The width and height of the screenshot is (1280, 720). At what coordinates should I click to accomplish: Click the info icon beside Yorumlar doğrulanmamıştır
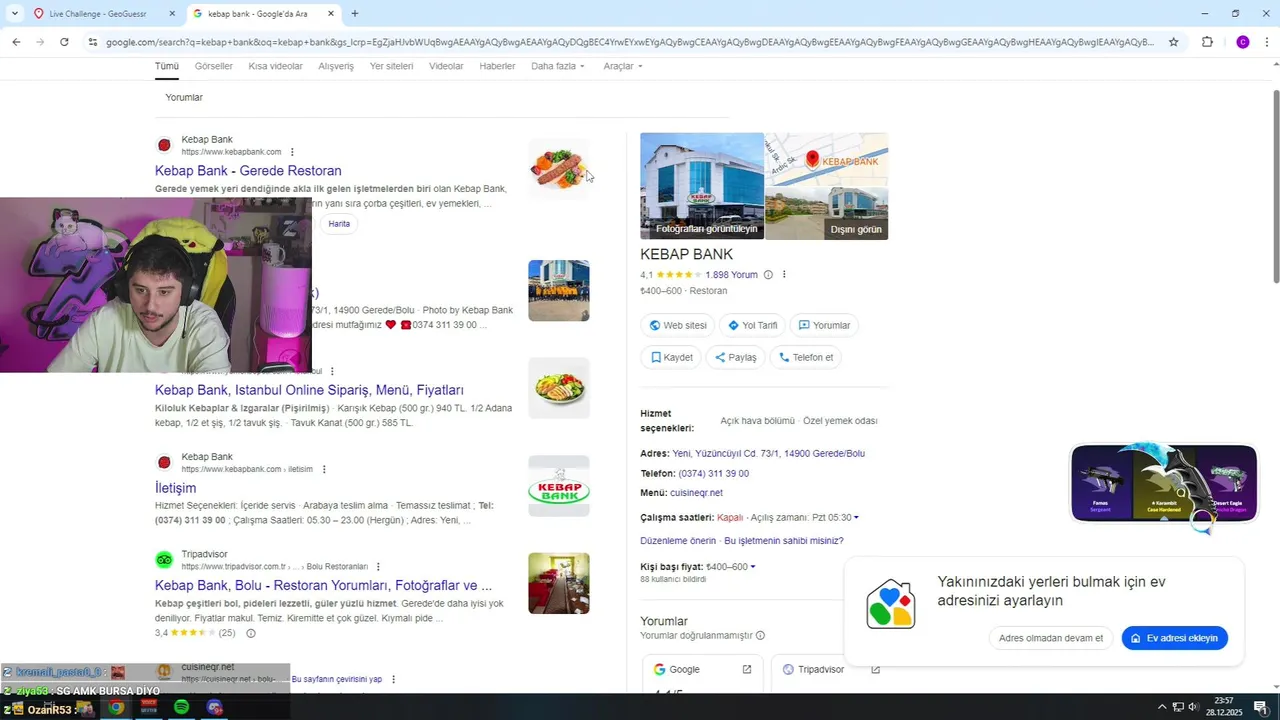(x=760, y=635)
